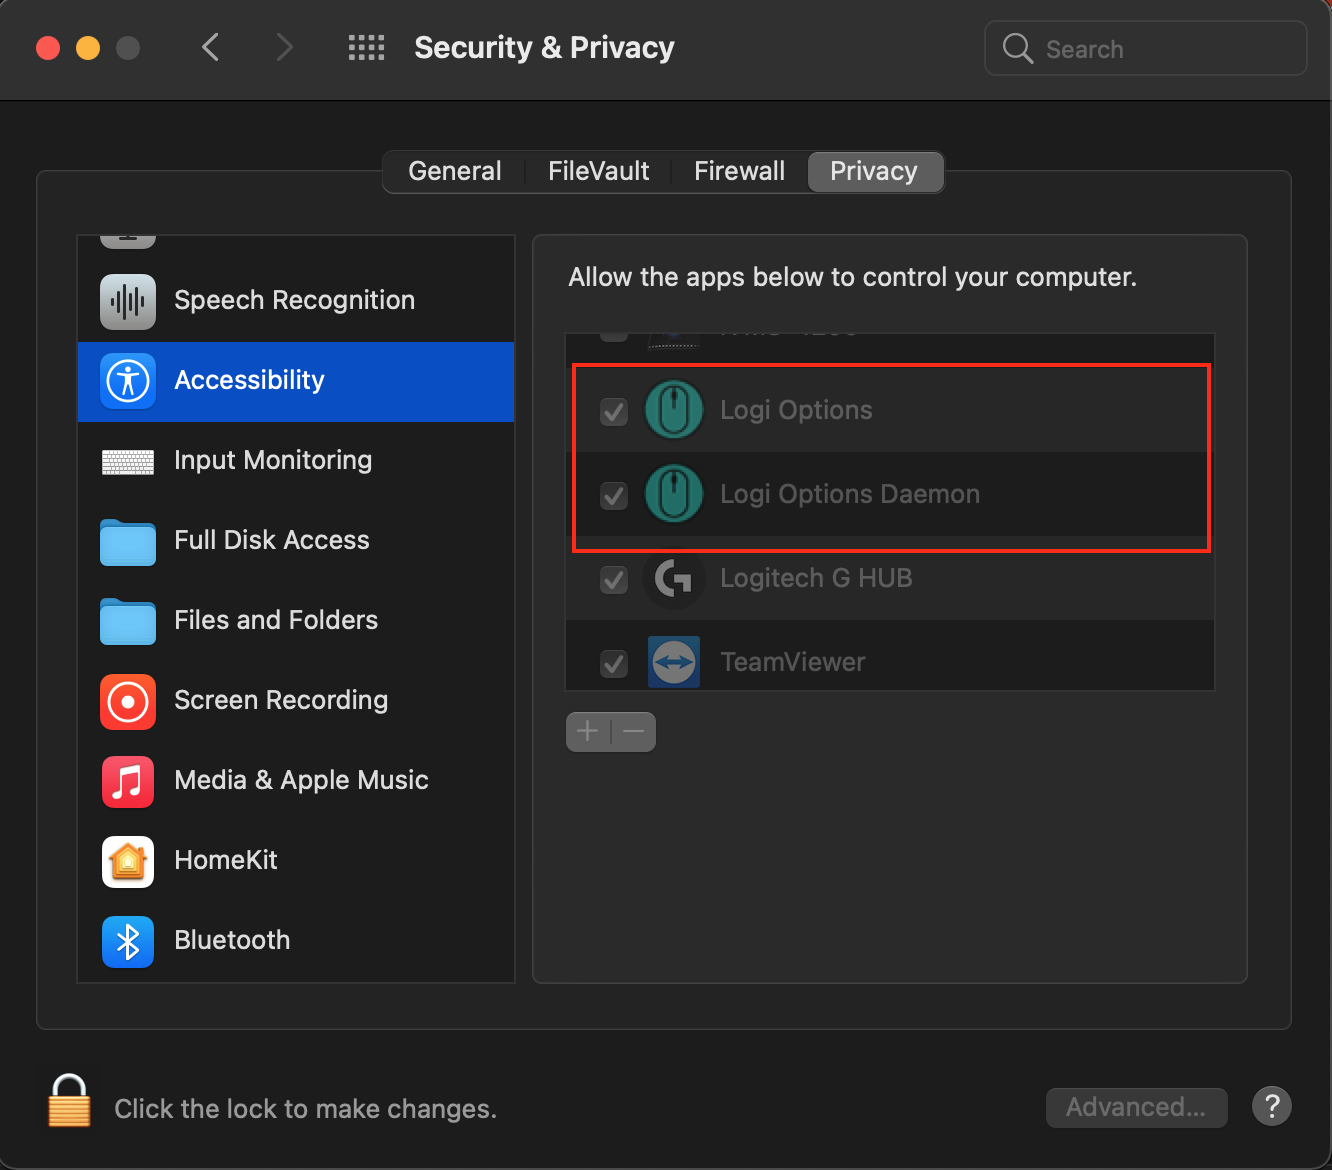Go back using the left arrow
Viewport: 1332px width, 1170px height.
tap(210, 48)
